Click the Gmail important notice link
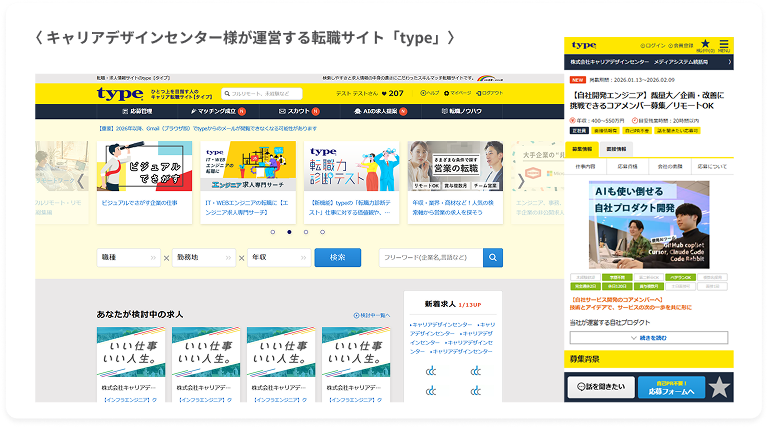 pos(207,128)
